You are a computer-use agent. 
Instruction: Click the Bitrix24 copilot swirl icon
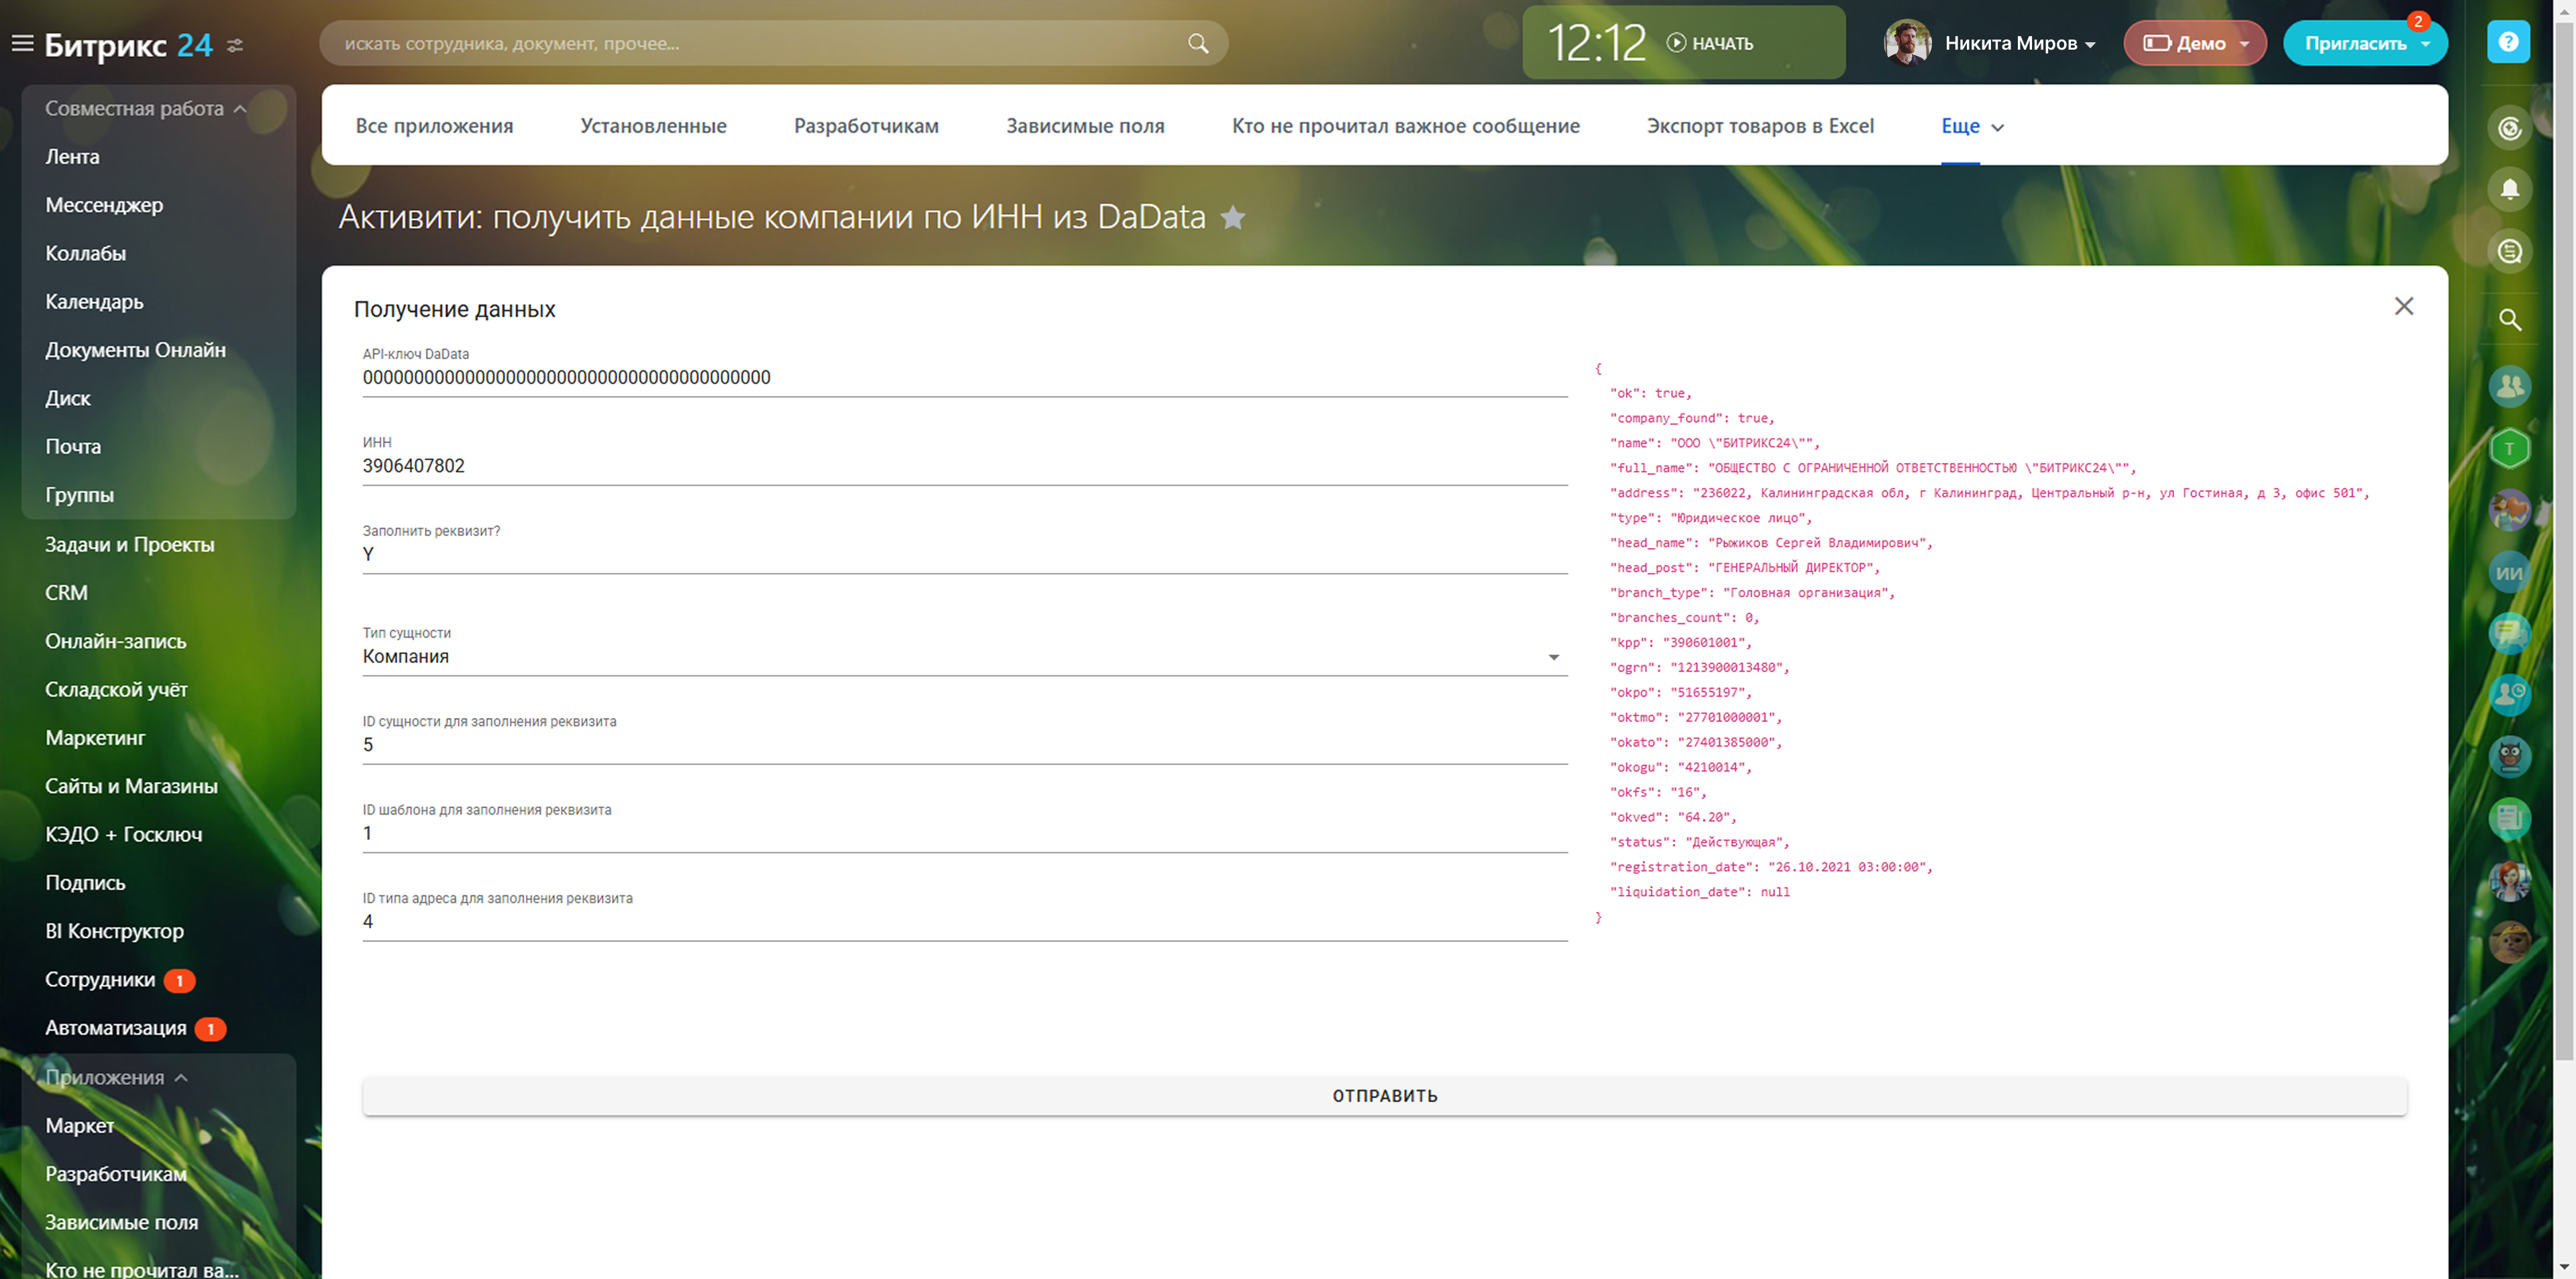2509,128
